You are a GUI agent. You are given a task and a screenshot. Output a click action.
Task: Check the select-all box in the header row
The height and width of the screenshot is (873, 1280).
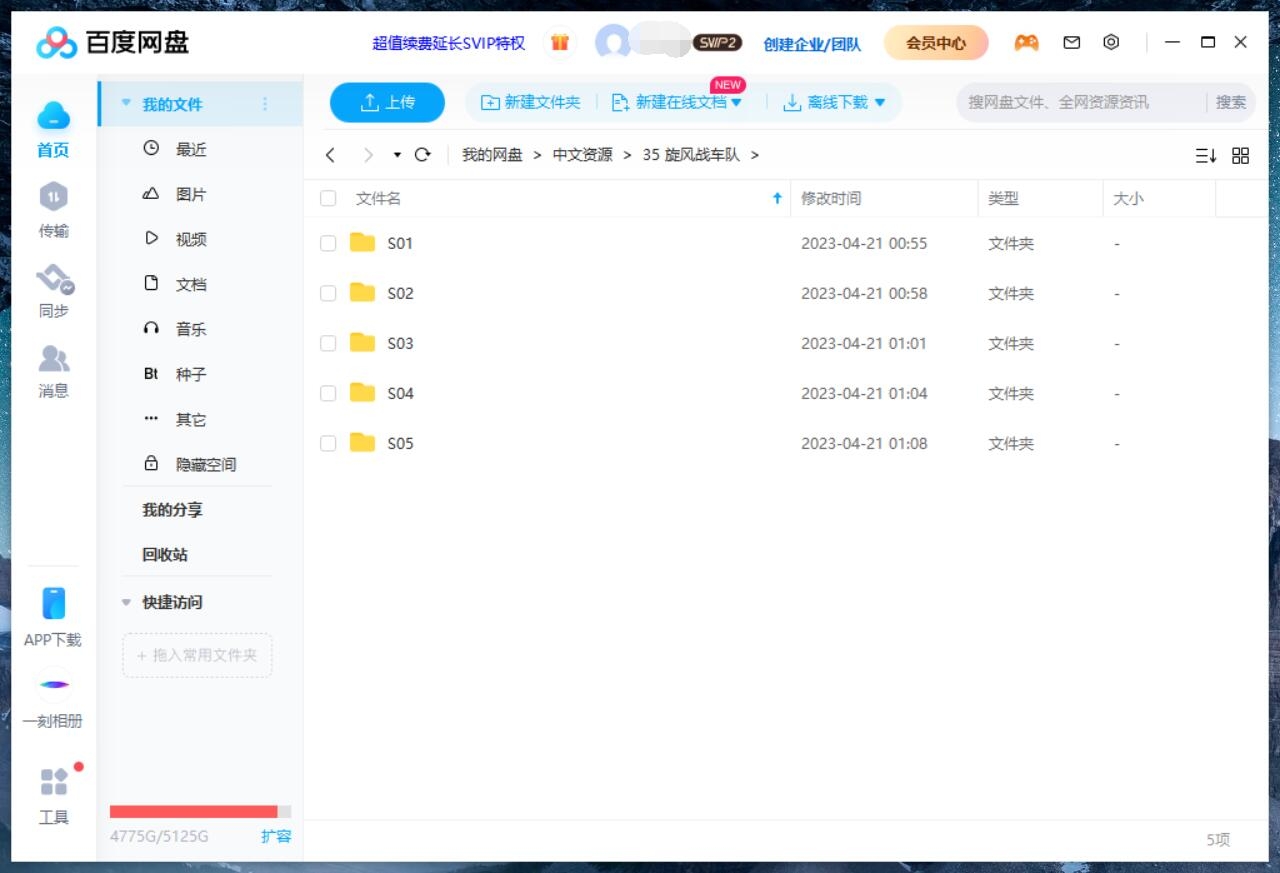(x=328, y=198)
